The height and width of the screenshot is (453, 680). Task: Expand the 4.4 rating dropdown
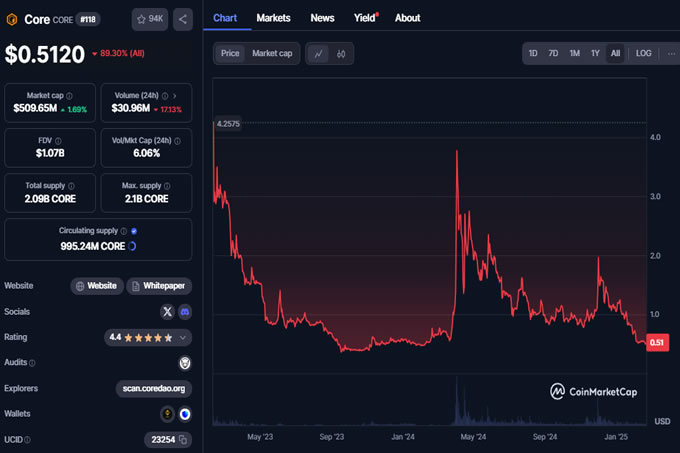(184, 337)
